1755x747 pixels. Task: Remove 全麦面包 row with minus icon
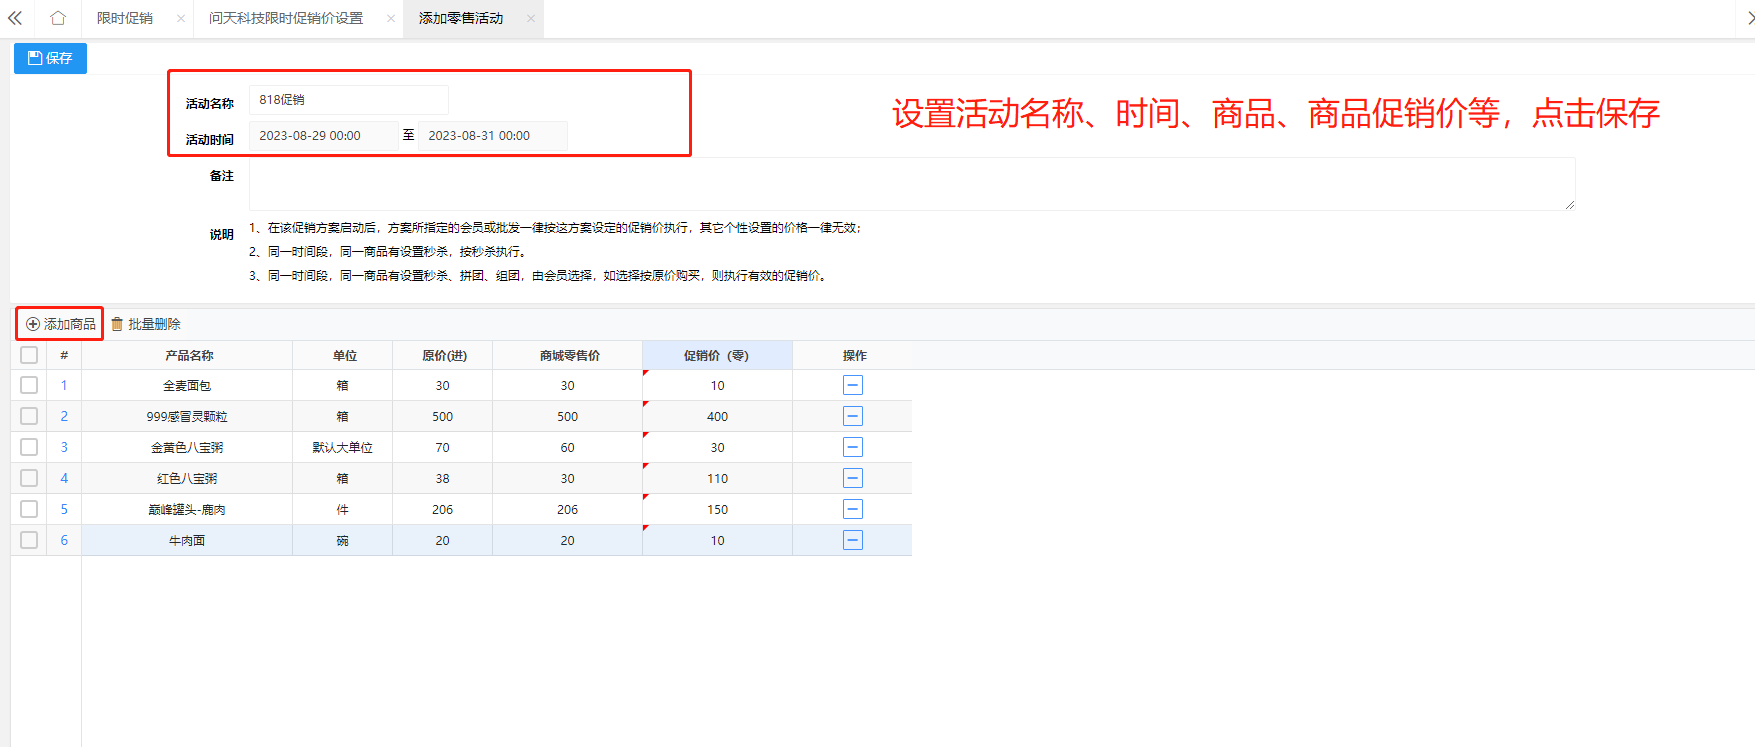pos(852,385)
